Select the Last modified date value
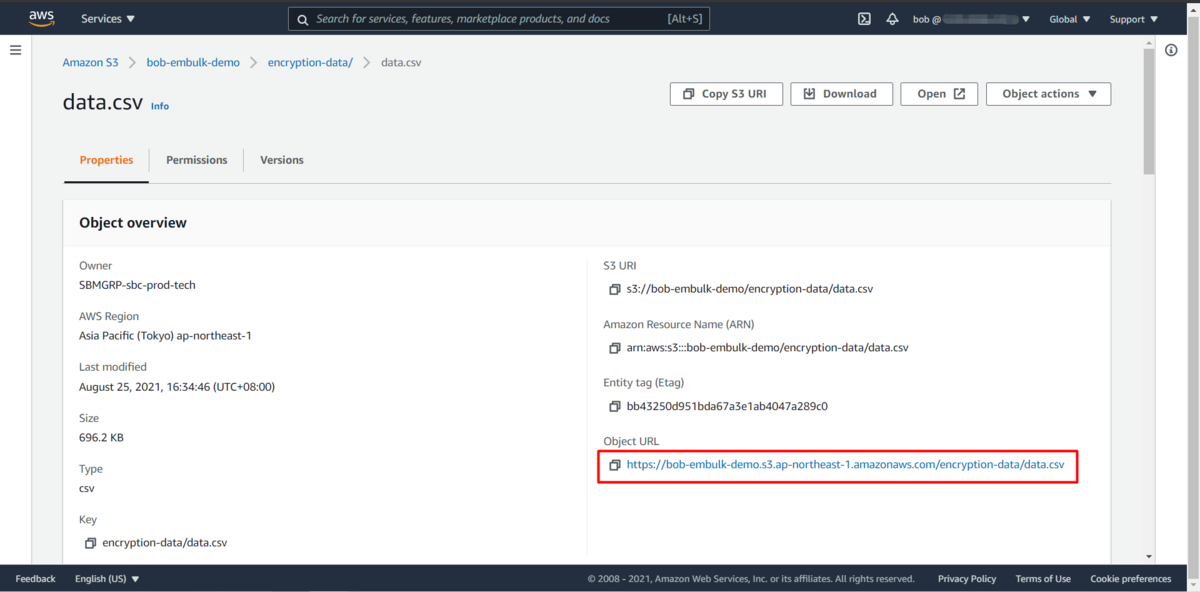 (x=177, y=387)
